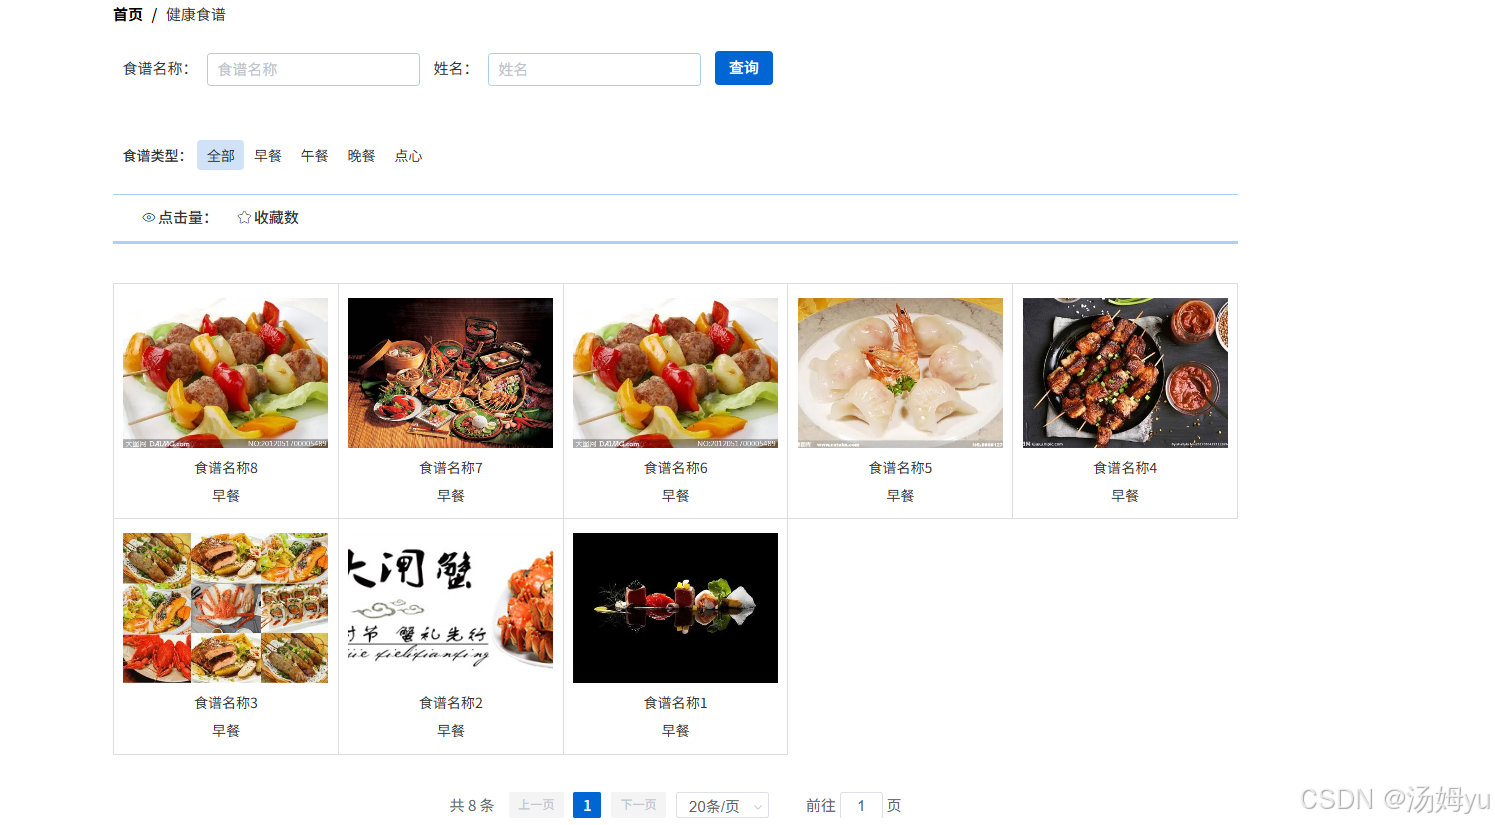Screen dimensions: 1495x825
Task: Filter recipes by 早餐 type
Action: (267, 155)
